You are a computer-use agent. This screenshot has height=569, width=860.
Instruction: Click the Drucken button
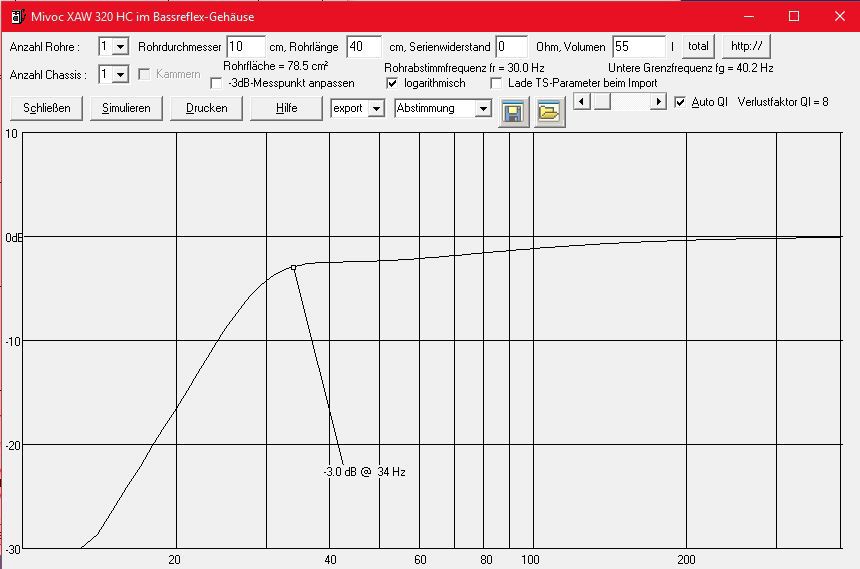[x=207, y=108]
